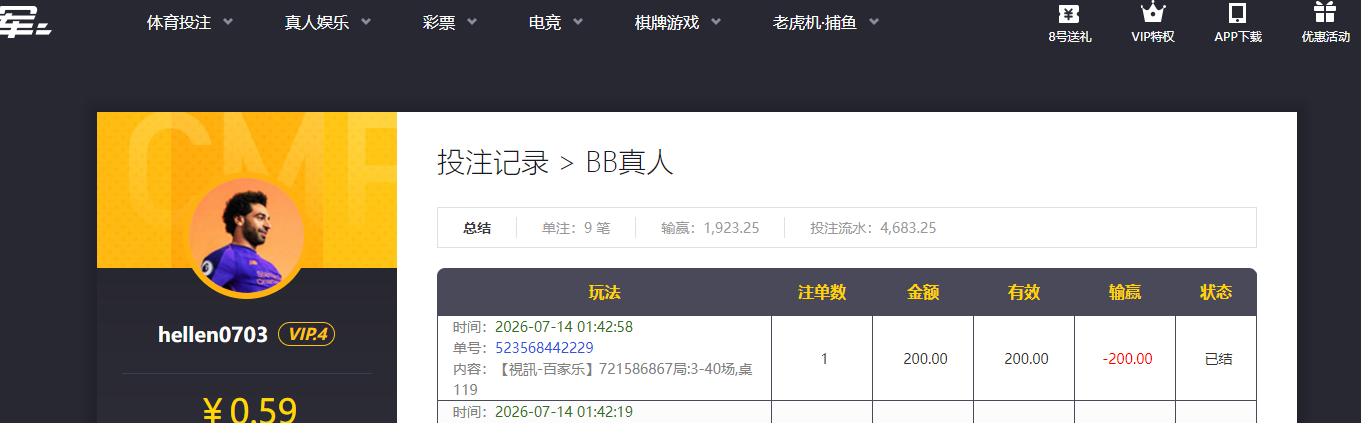Expand the 棋牌游戏 dropdown arrow
Image resolution: width=1361 pixels, height=423 pixels.
point(716,22)
